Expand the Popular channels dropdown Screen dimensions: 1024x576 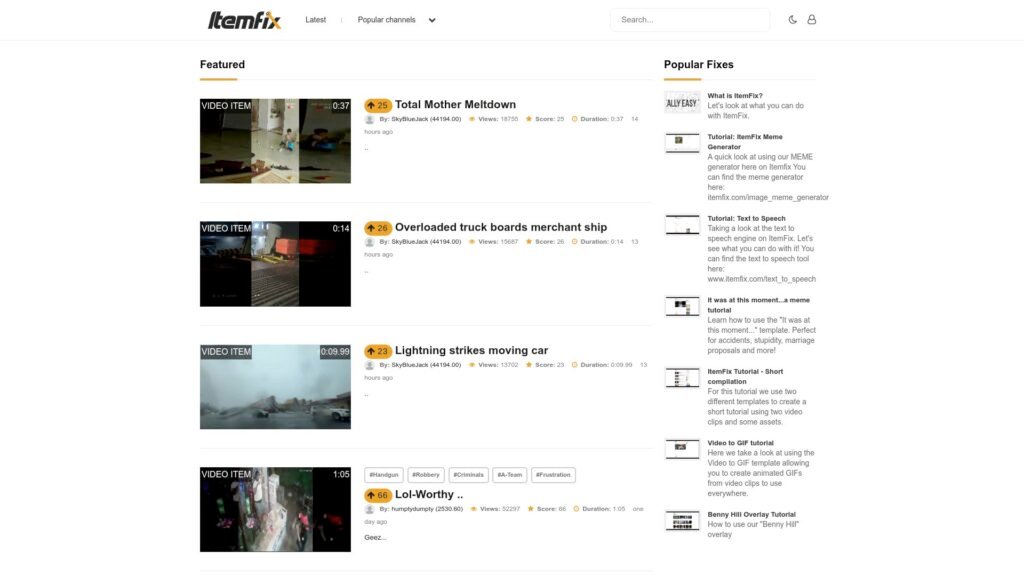point(397,20)
